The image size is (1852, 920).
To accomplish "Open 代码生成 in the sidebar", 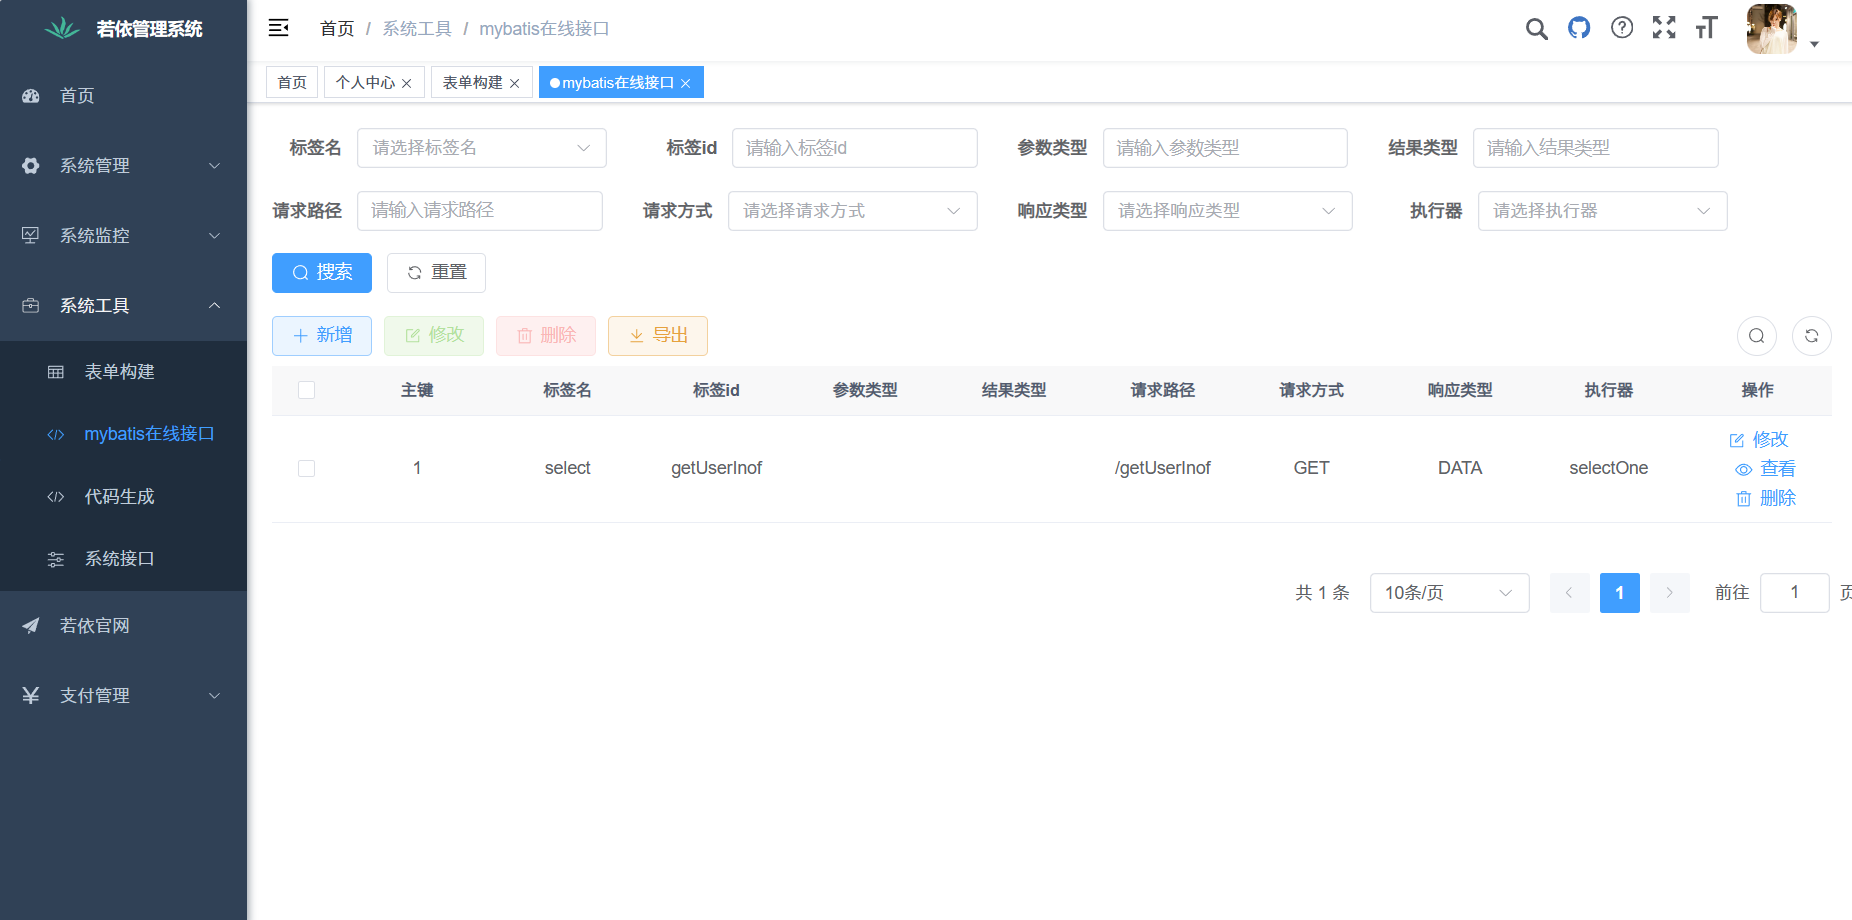I will 120,497.
